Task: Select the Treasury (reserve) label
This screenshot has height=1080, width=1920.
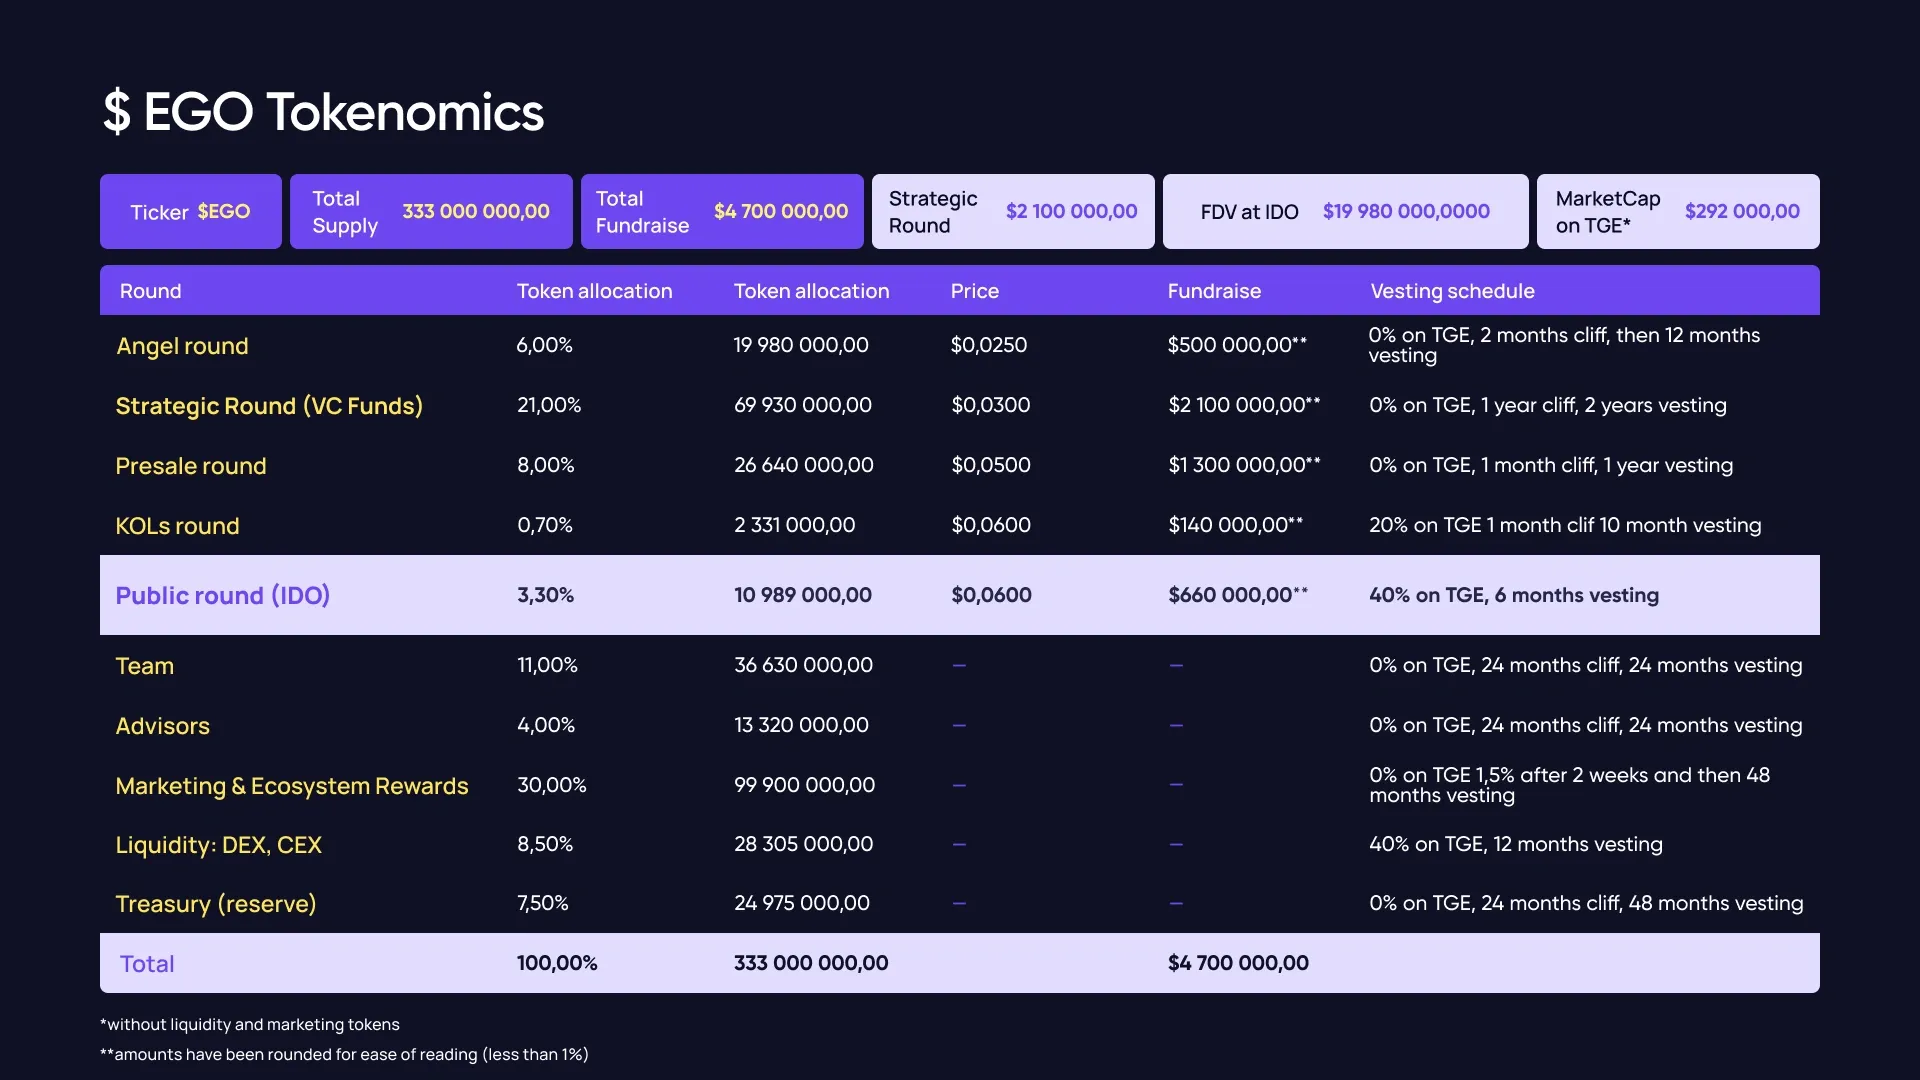Action: 216,904
